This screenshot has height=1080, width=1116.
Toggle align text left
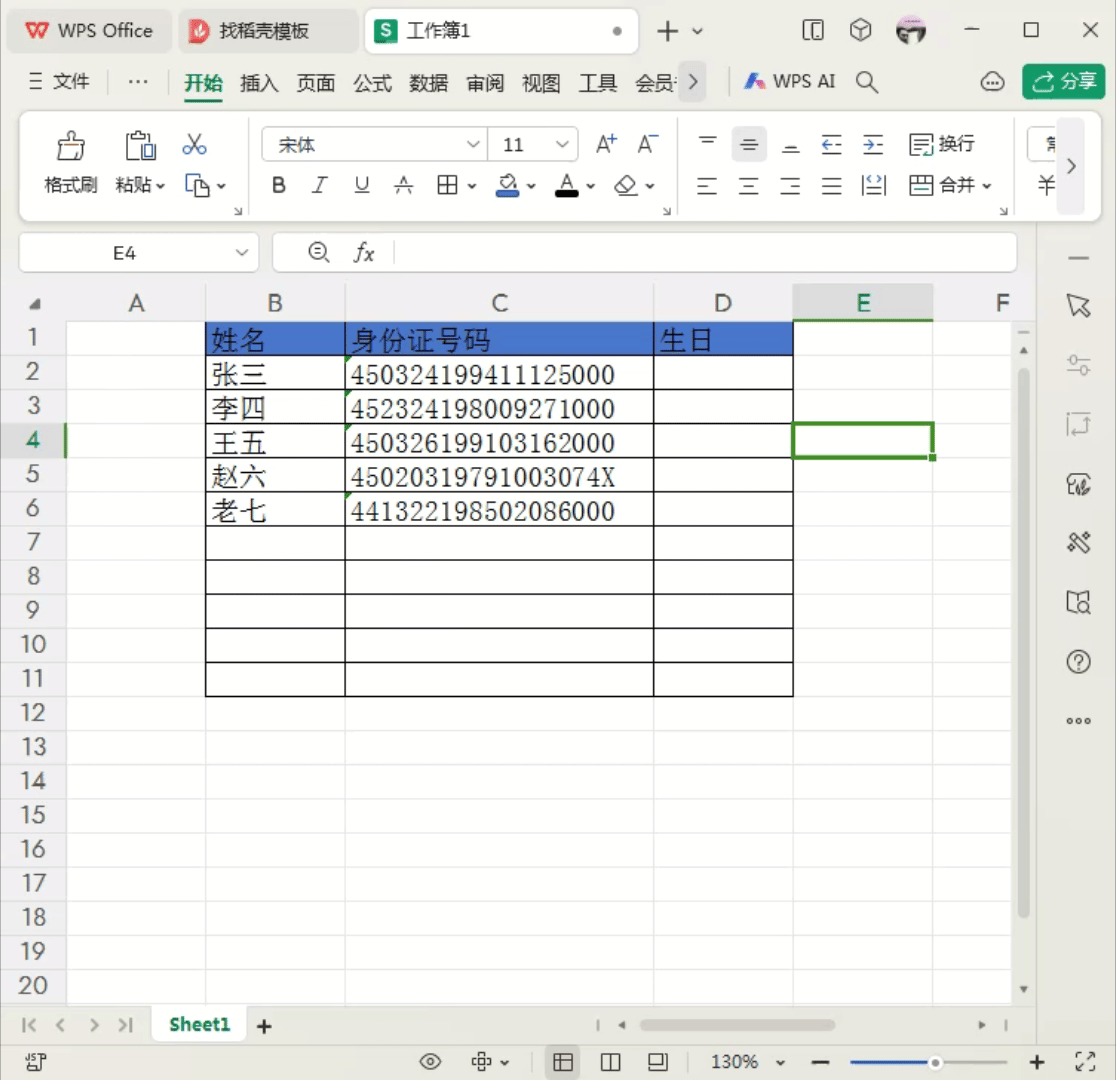pyautogui.click(x=707, y=187)
